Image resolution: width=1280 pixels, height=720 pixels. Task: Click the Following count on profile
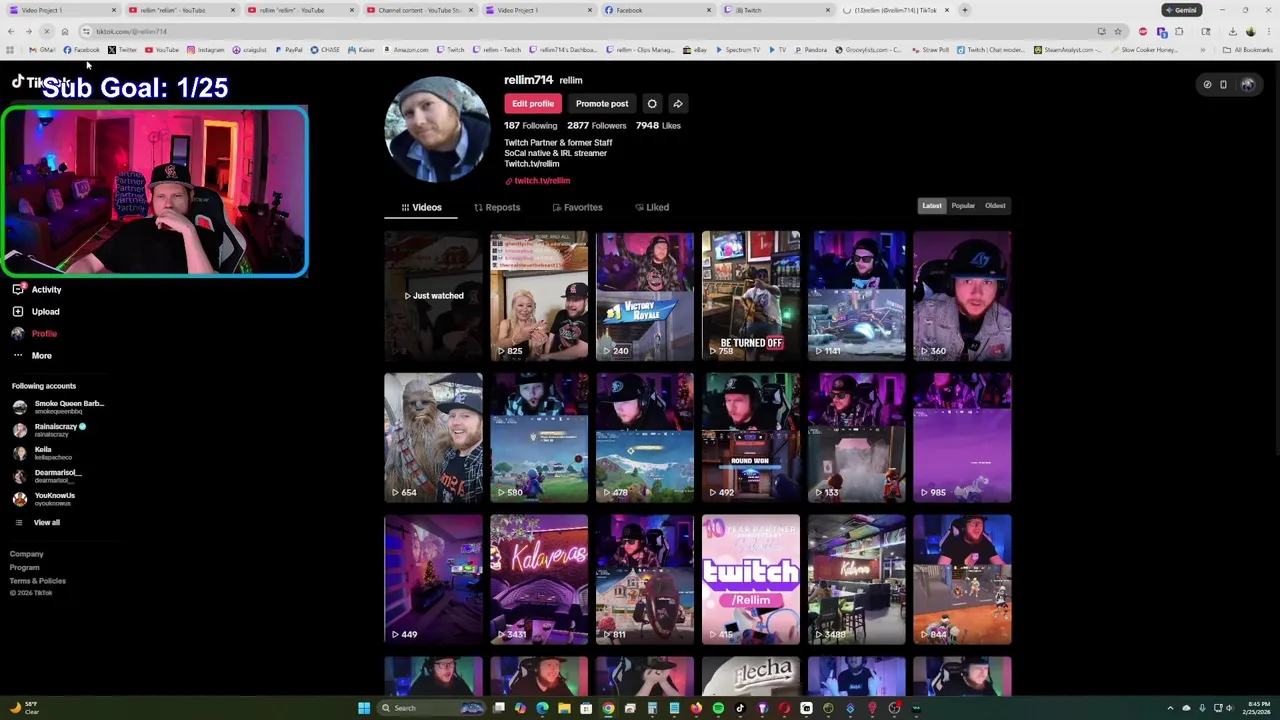[x=530, y=126]
